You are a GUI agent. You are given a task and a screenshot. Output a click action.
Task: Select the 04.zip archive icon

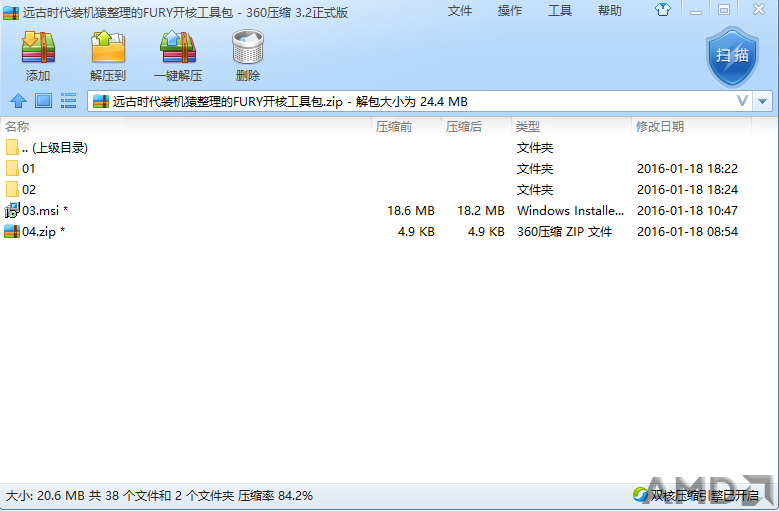pos(12,231)
